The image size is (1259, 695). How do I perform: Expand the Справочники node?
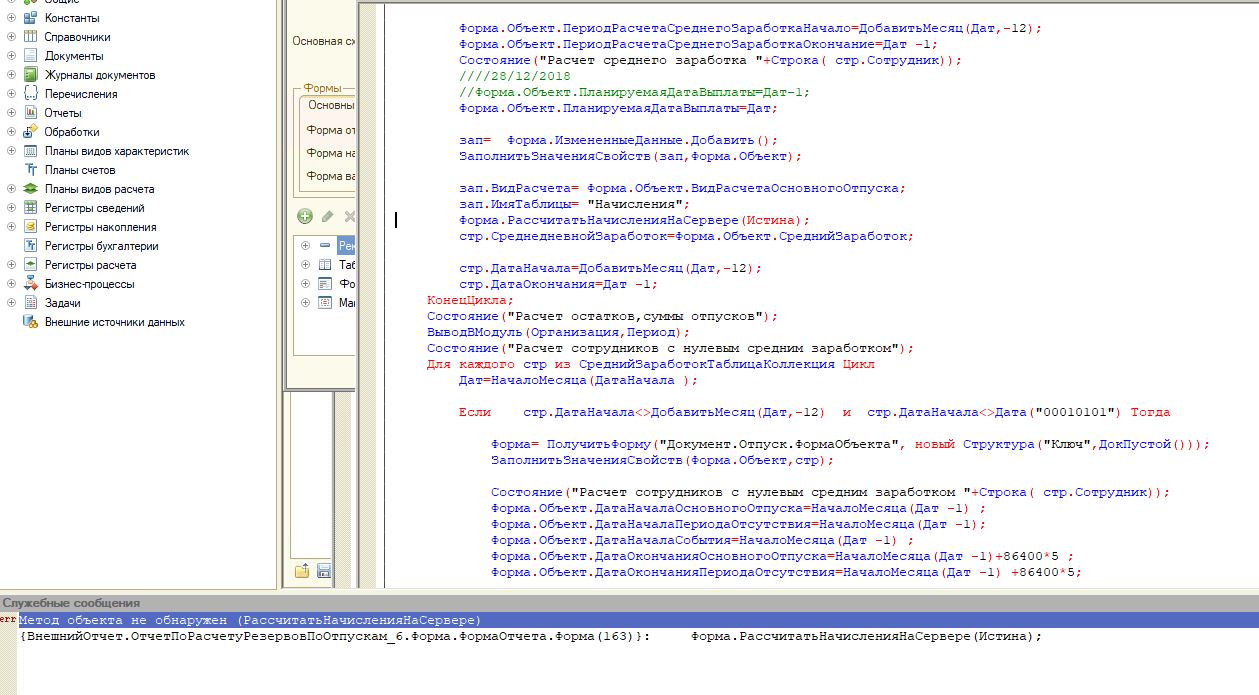(x=11, y=37)
